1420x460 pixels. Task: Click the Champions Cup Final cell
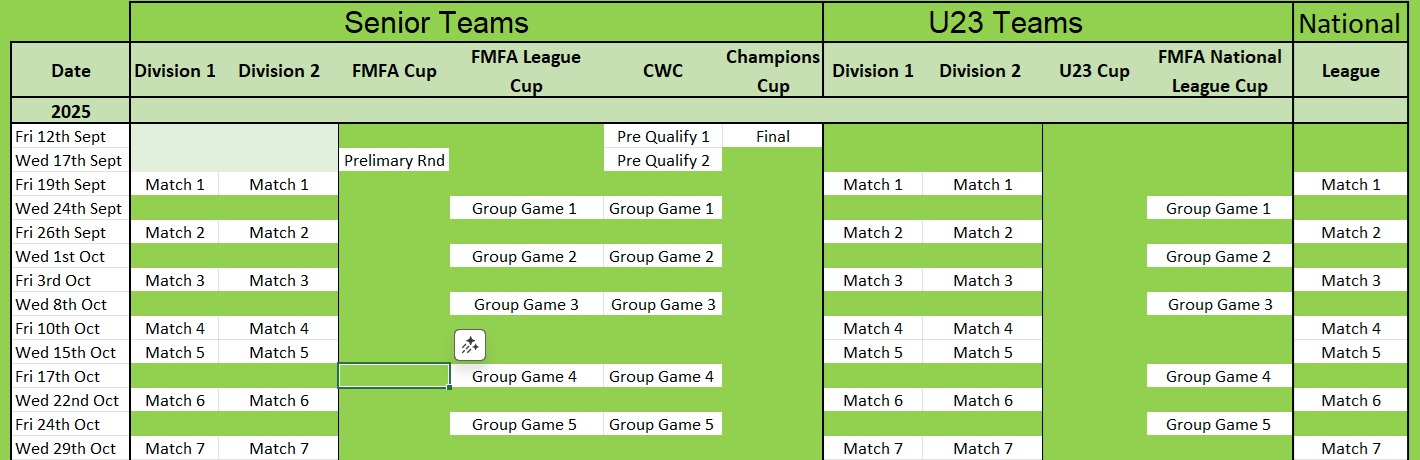click(x=773, y=136)
